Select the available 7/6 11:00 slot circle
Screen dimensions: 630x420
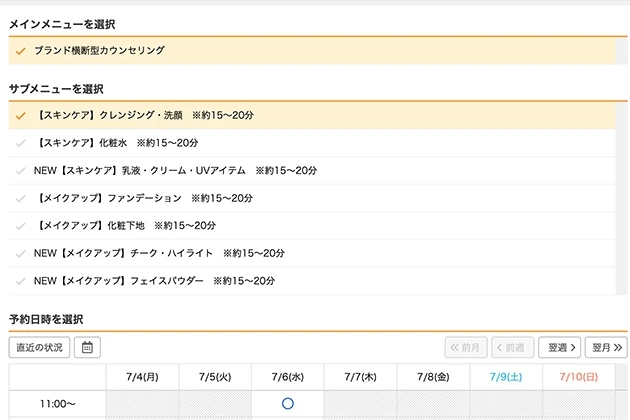pos(288,404)
